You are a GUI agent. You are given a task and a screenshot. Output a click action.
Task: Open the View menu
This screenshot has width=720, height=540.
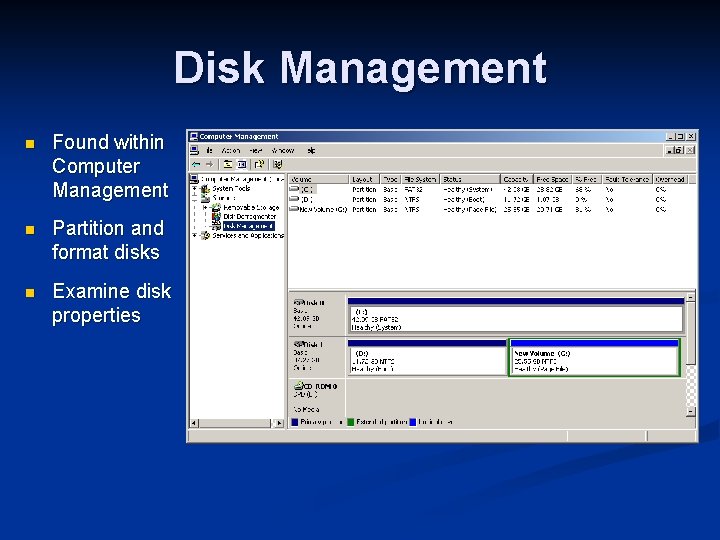point(255,150)
